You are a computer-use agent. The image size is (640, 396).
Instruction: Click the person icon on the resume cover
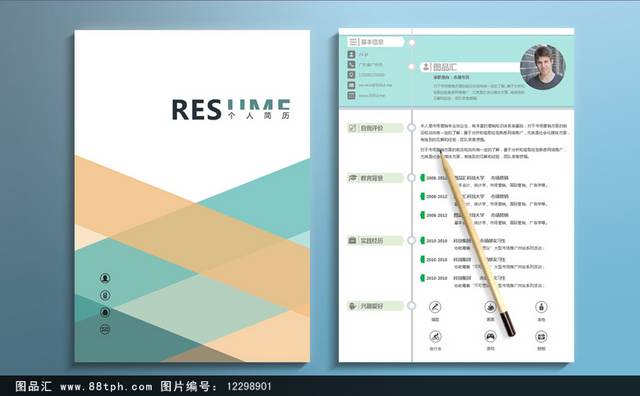105,278
